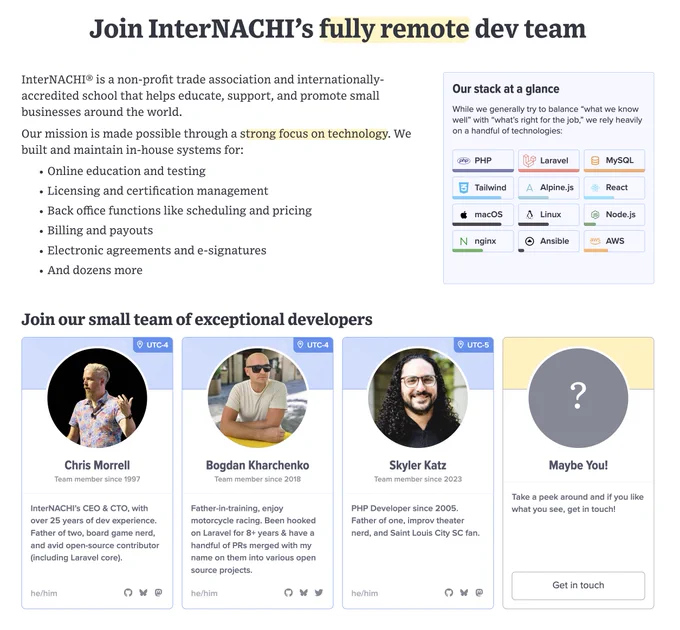Screen dimensions: 680x630
Task: Click Team member since 2023 text
Action: [x=418, y=479]
